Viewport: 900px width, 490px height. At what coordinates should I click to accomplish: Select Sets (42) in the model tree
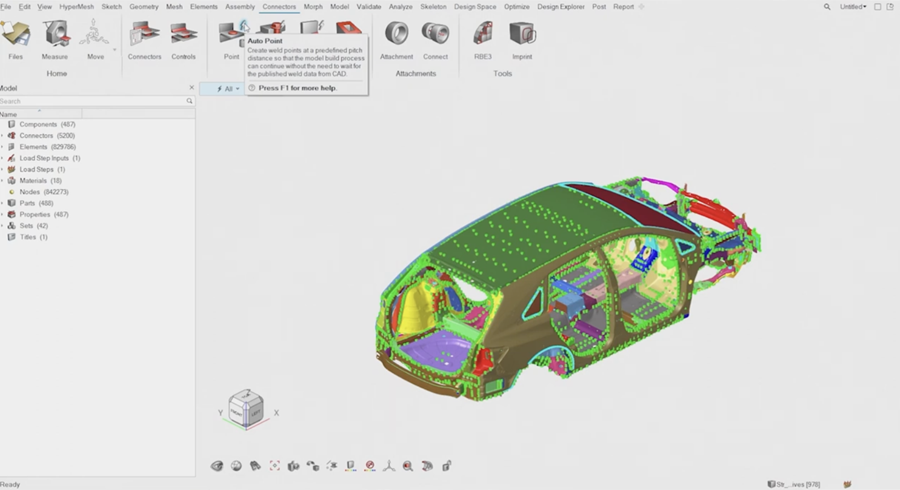pyautogui.click(x=33, y=226)
